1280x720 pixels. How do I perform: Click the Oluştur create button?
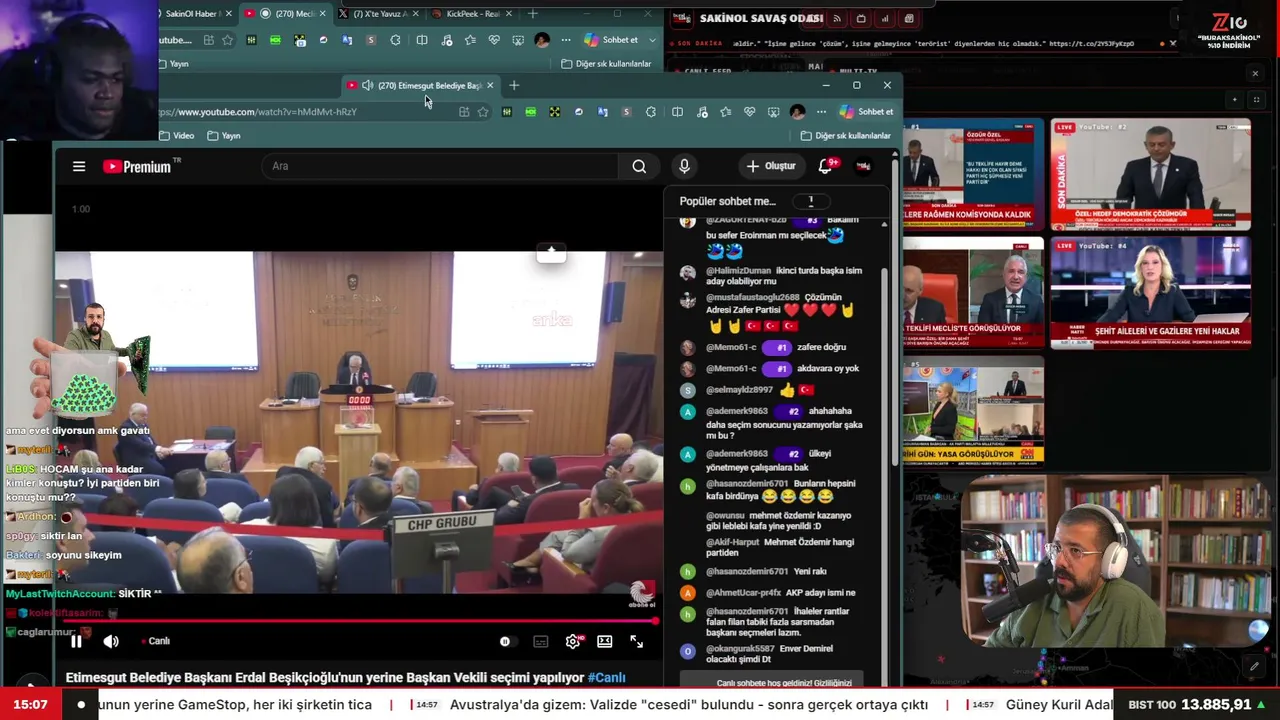coord(770,166)
